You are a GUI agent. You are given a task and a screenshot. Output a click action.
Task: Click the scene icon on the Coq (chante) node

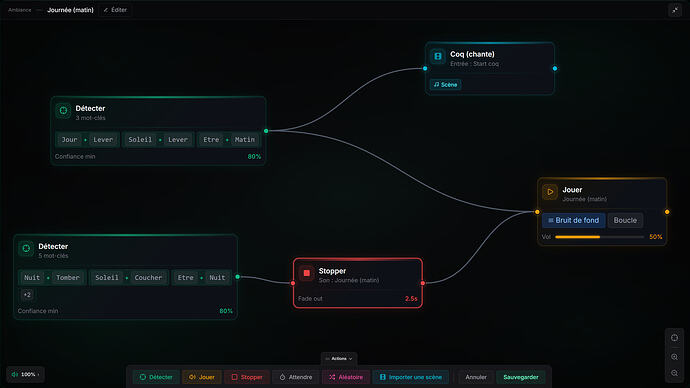point(438,56)
